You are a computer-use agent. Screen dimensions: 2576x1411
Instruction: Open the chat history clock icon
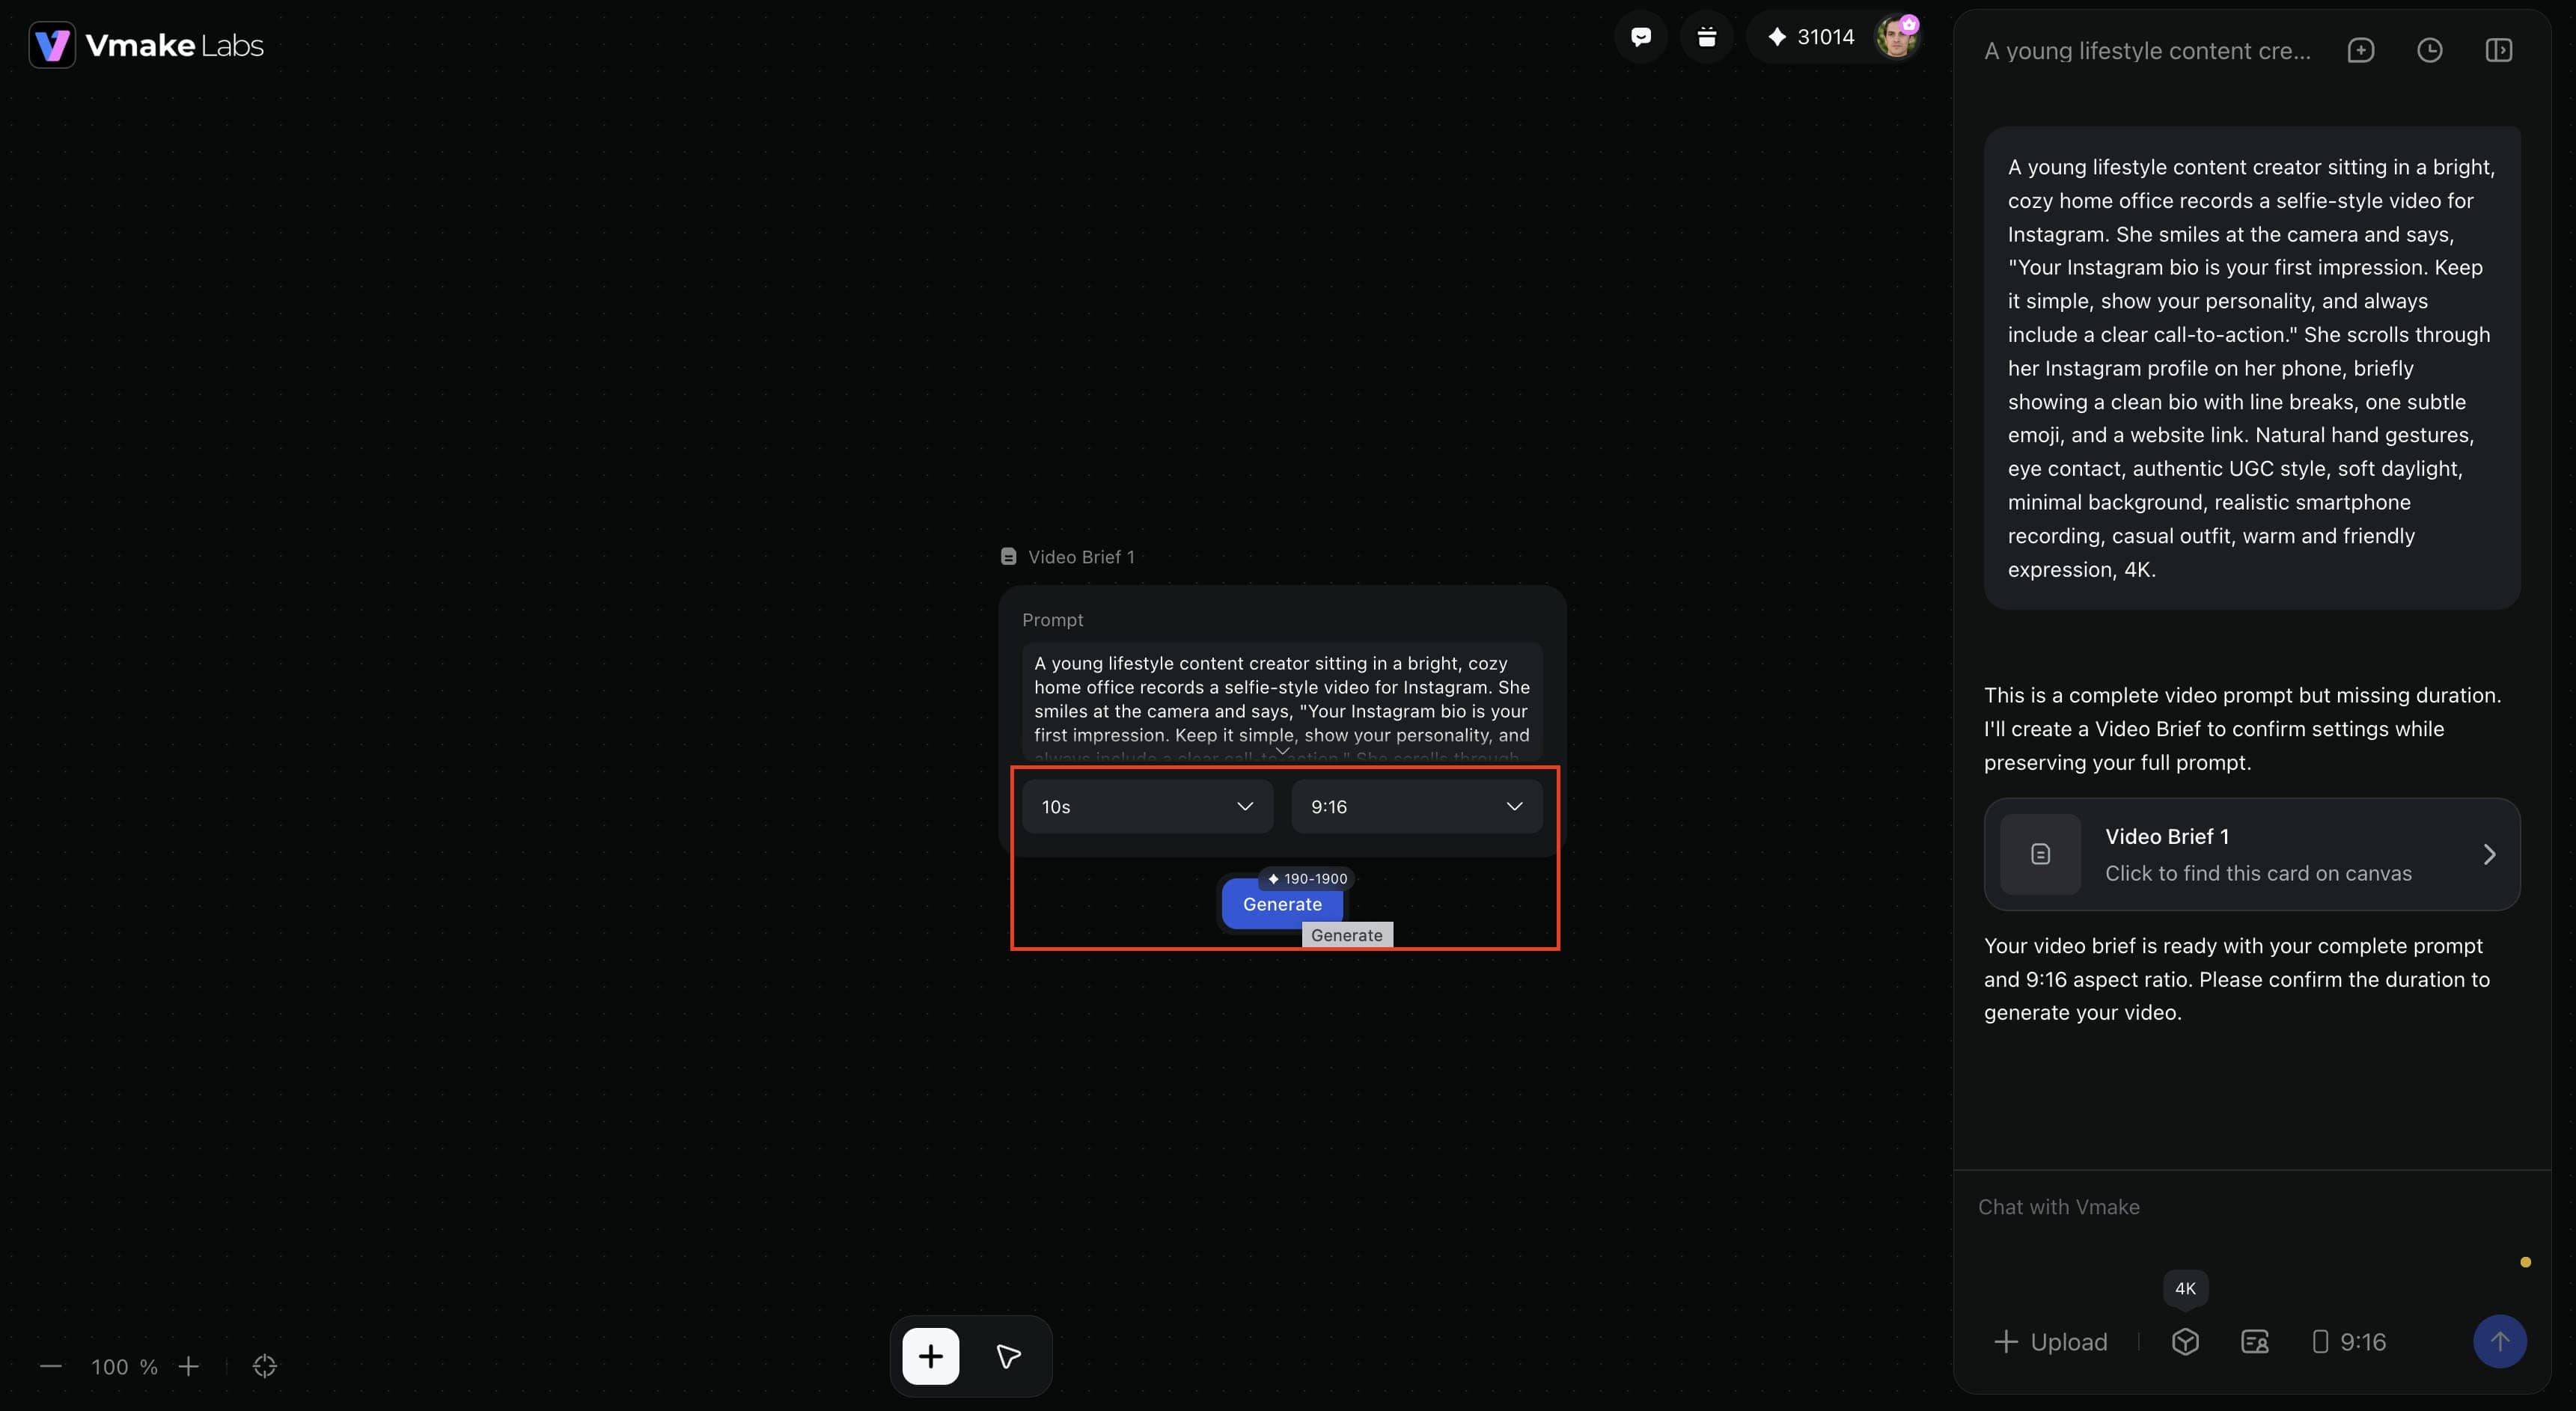pos(2429,50)
